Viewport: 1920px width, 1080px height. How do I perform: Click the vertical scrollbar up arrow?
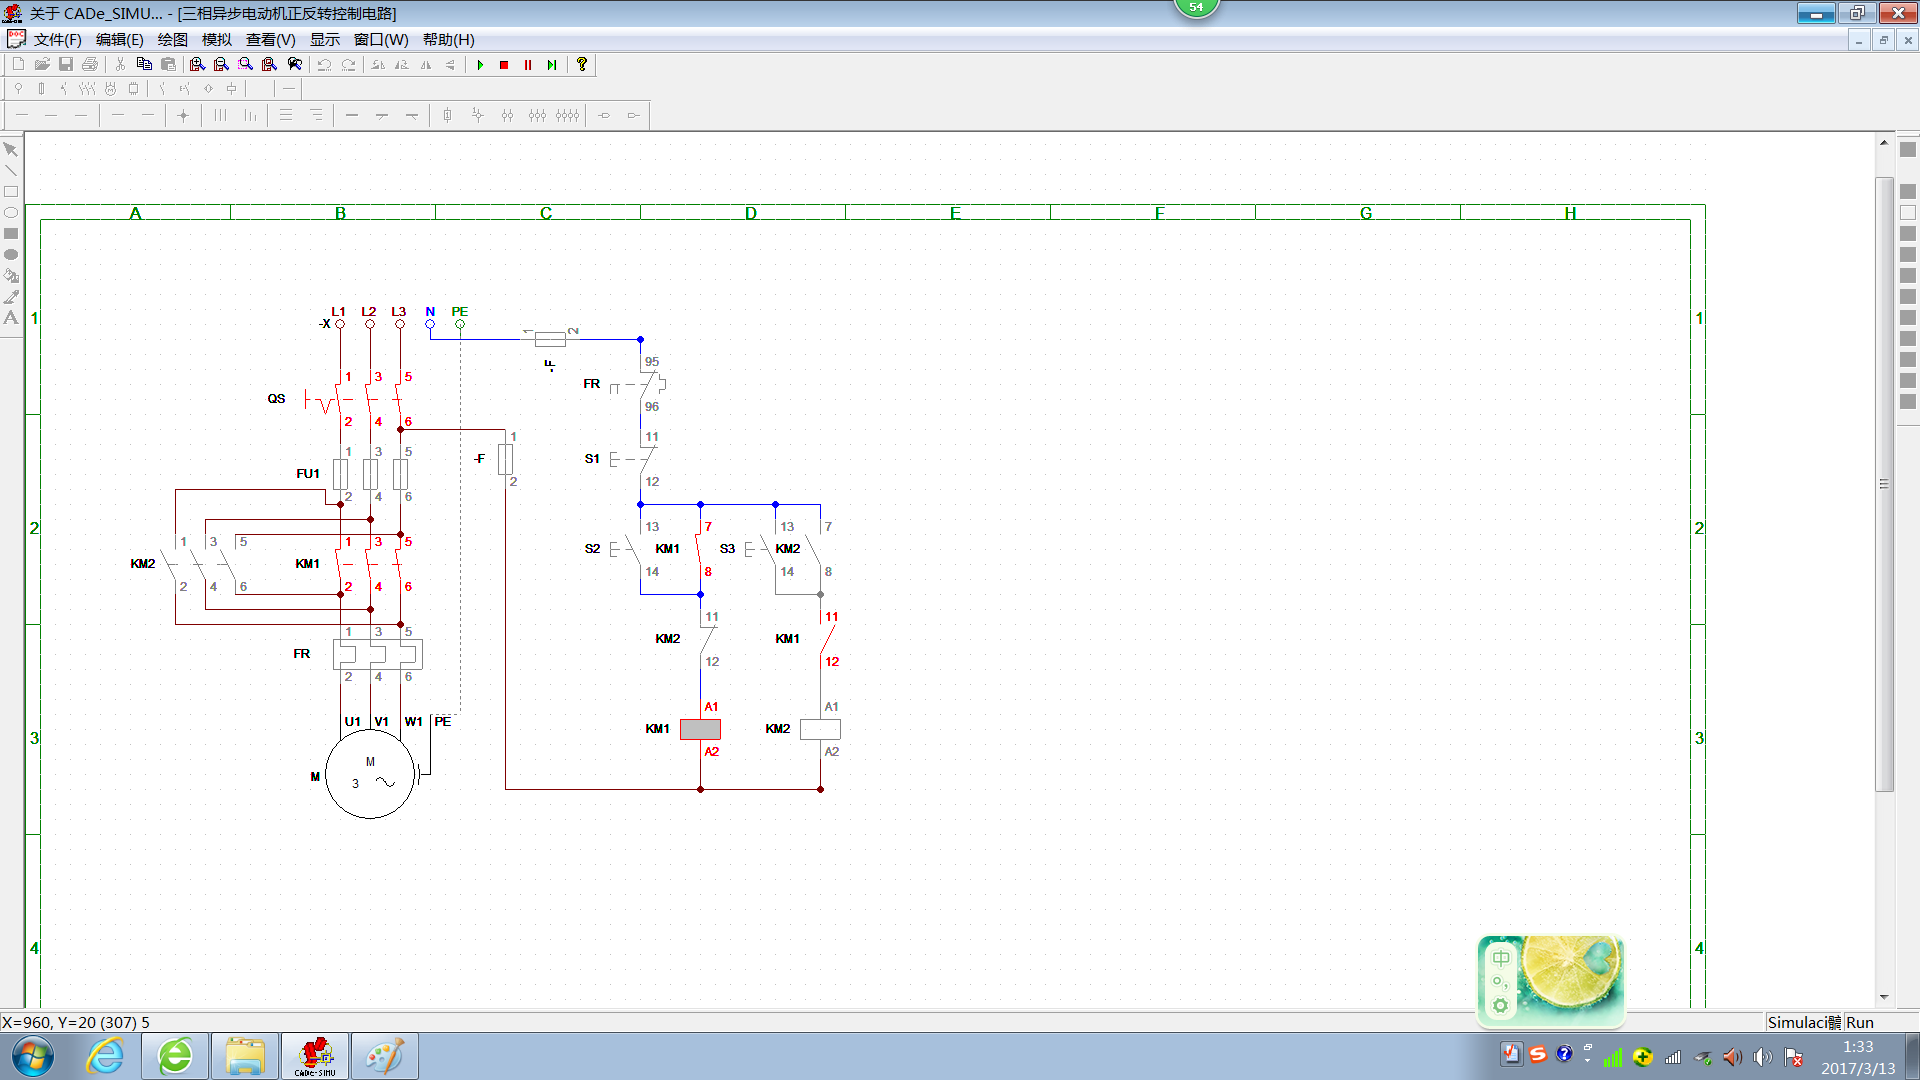click(1884, 143)
